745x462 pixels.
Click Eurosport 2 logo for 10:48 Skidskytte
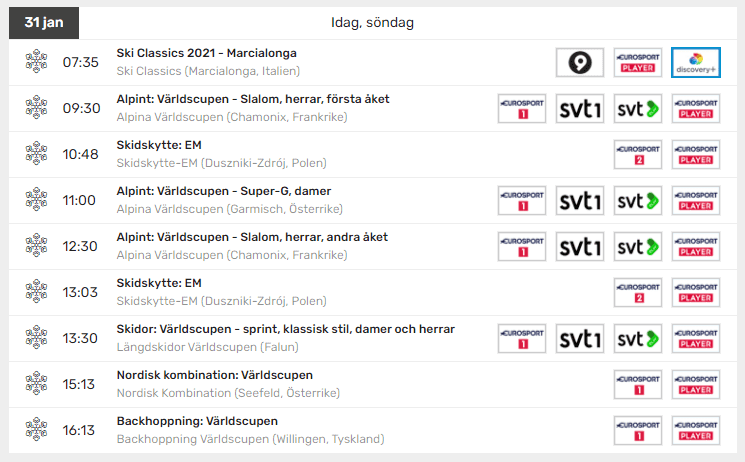(x=638, y=154)
